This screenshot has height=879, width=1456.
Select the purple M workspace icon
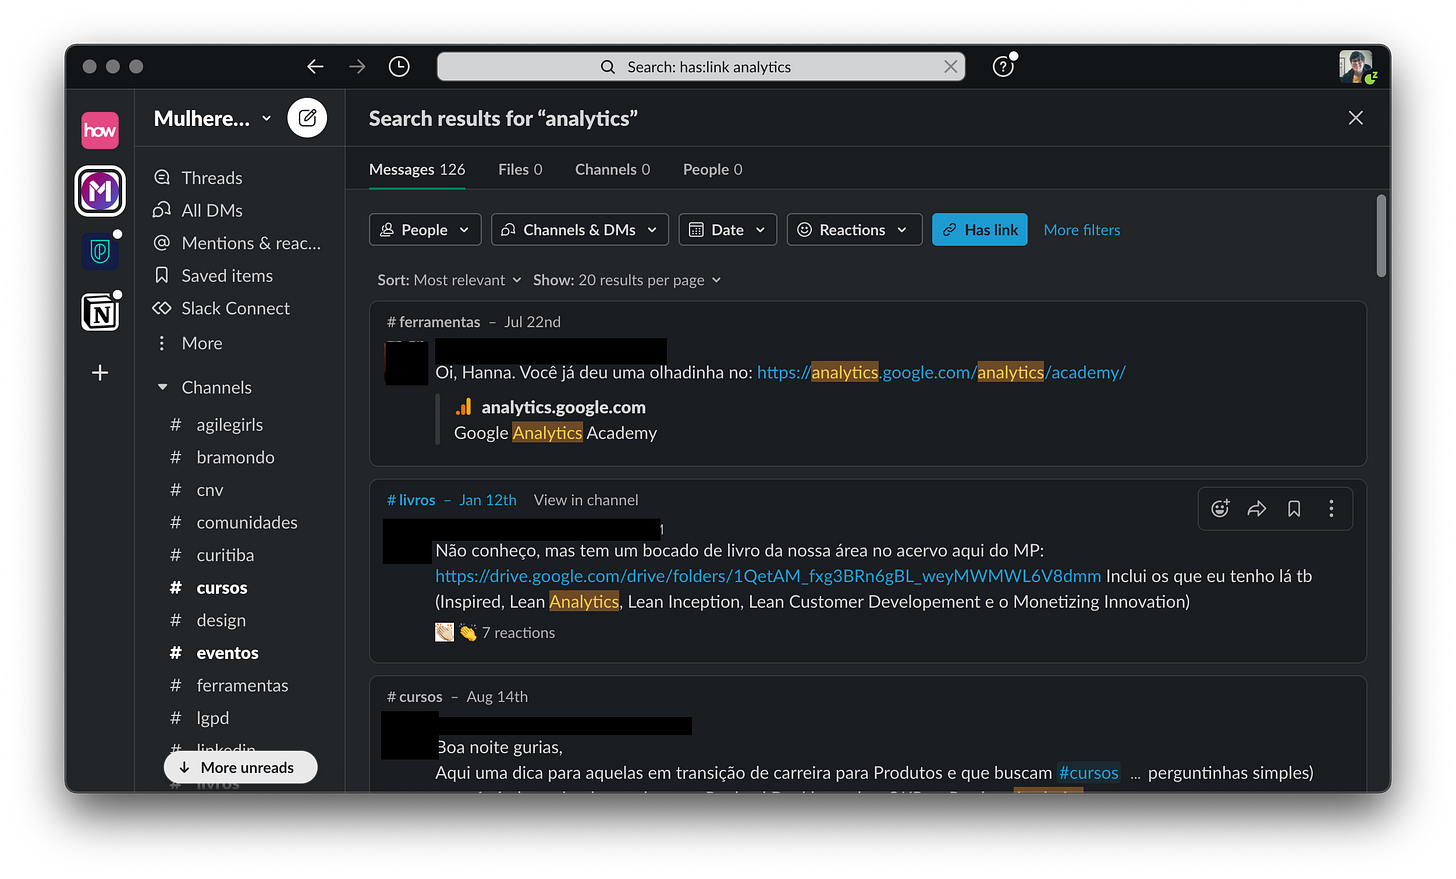(x=100, y=191)
